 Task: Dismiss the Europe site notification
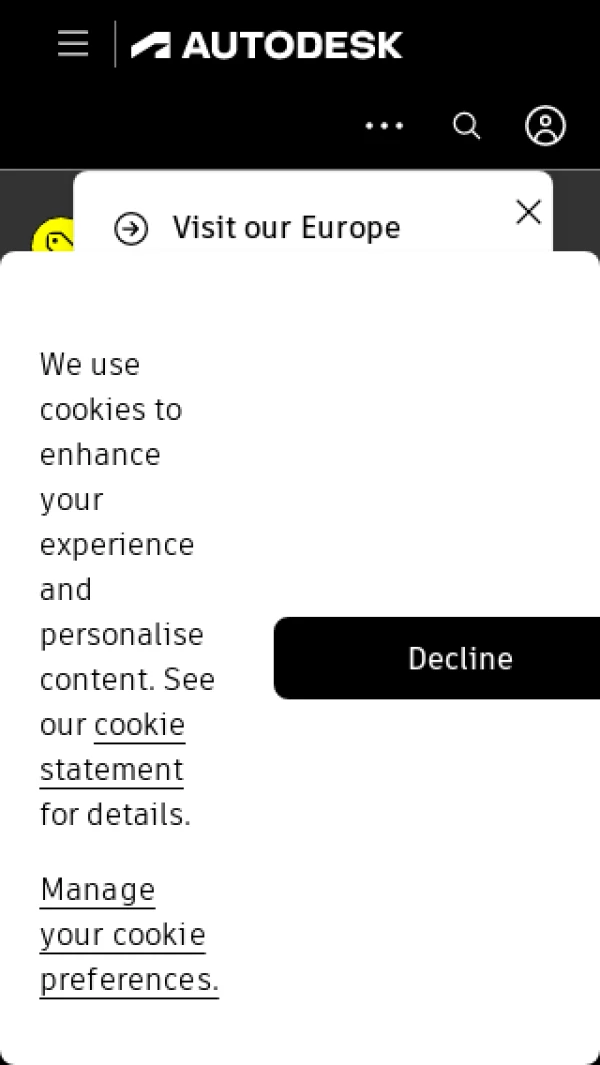[528, 212]
